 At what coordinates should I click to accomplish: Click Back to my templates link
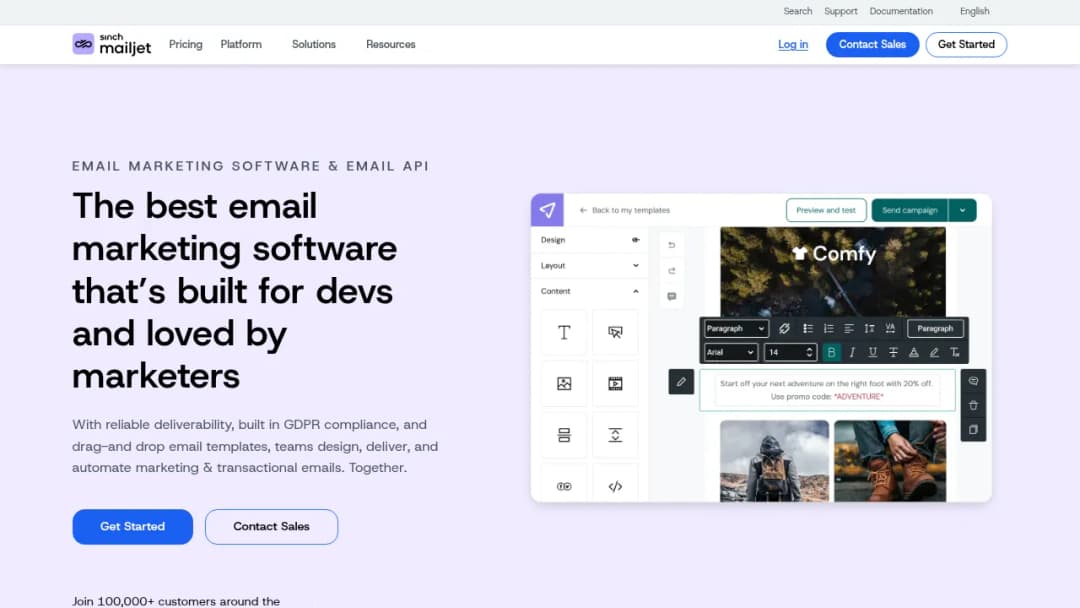[x=625, y=210]
